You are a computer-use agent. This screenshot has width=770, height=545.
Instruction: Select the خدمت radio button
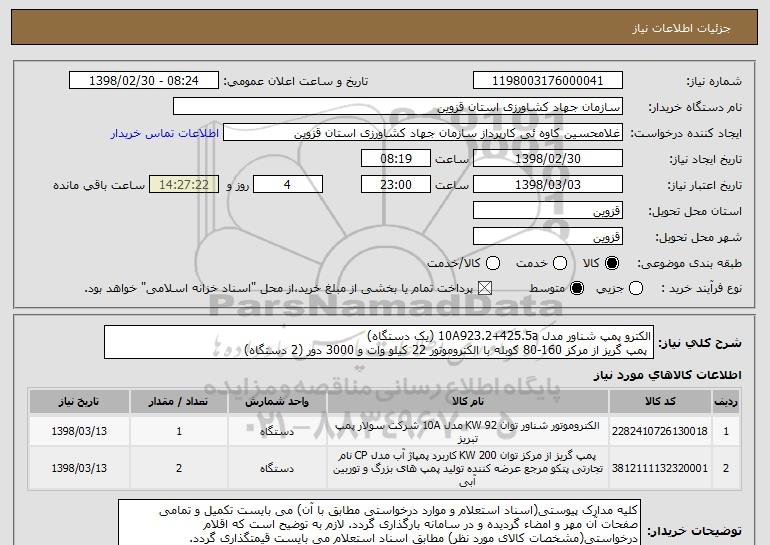560,264
